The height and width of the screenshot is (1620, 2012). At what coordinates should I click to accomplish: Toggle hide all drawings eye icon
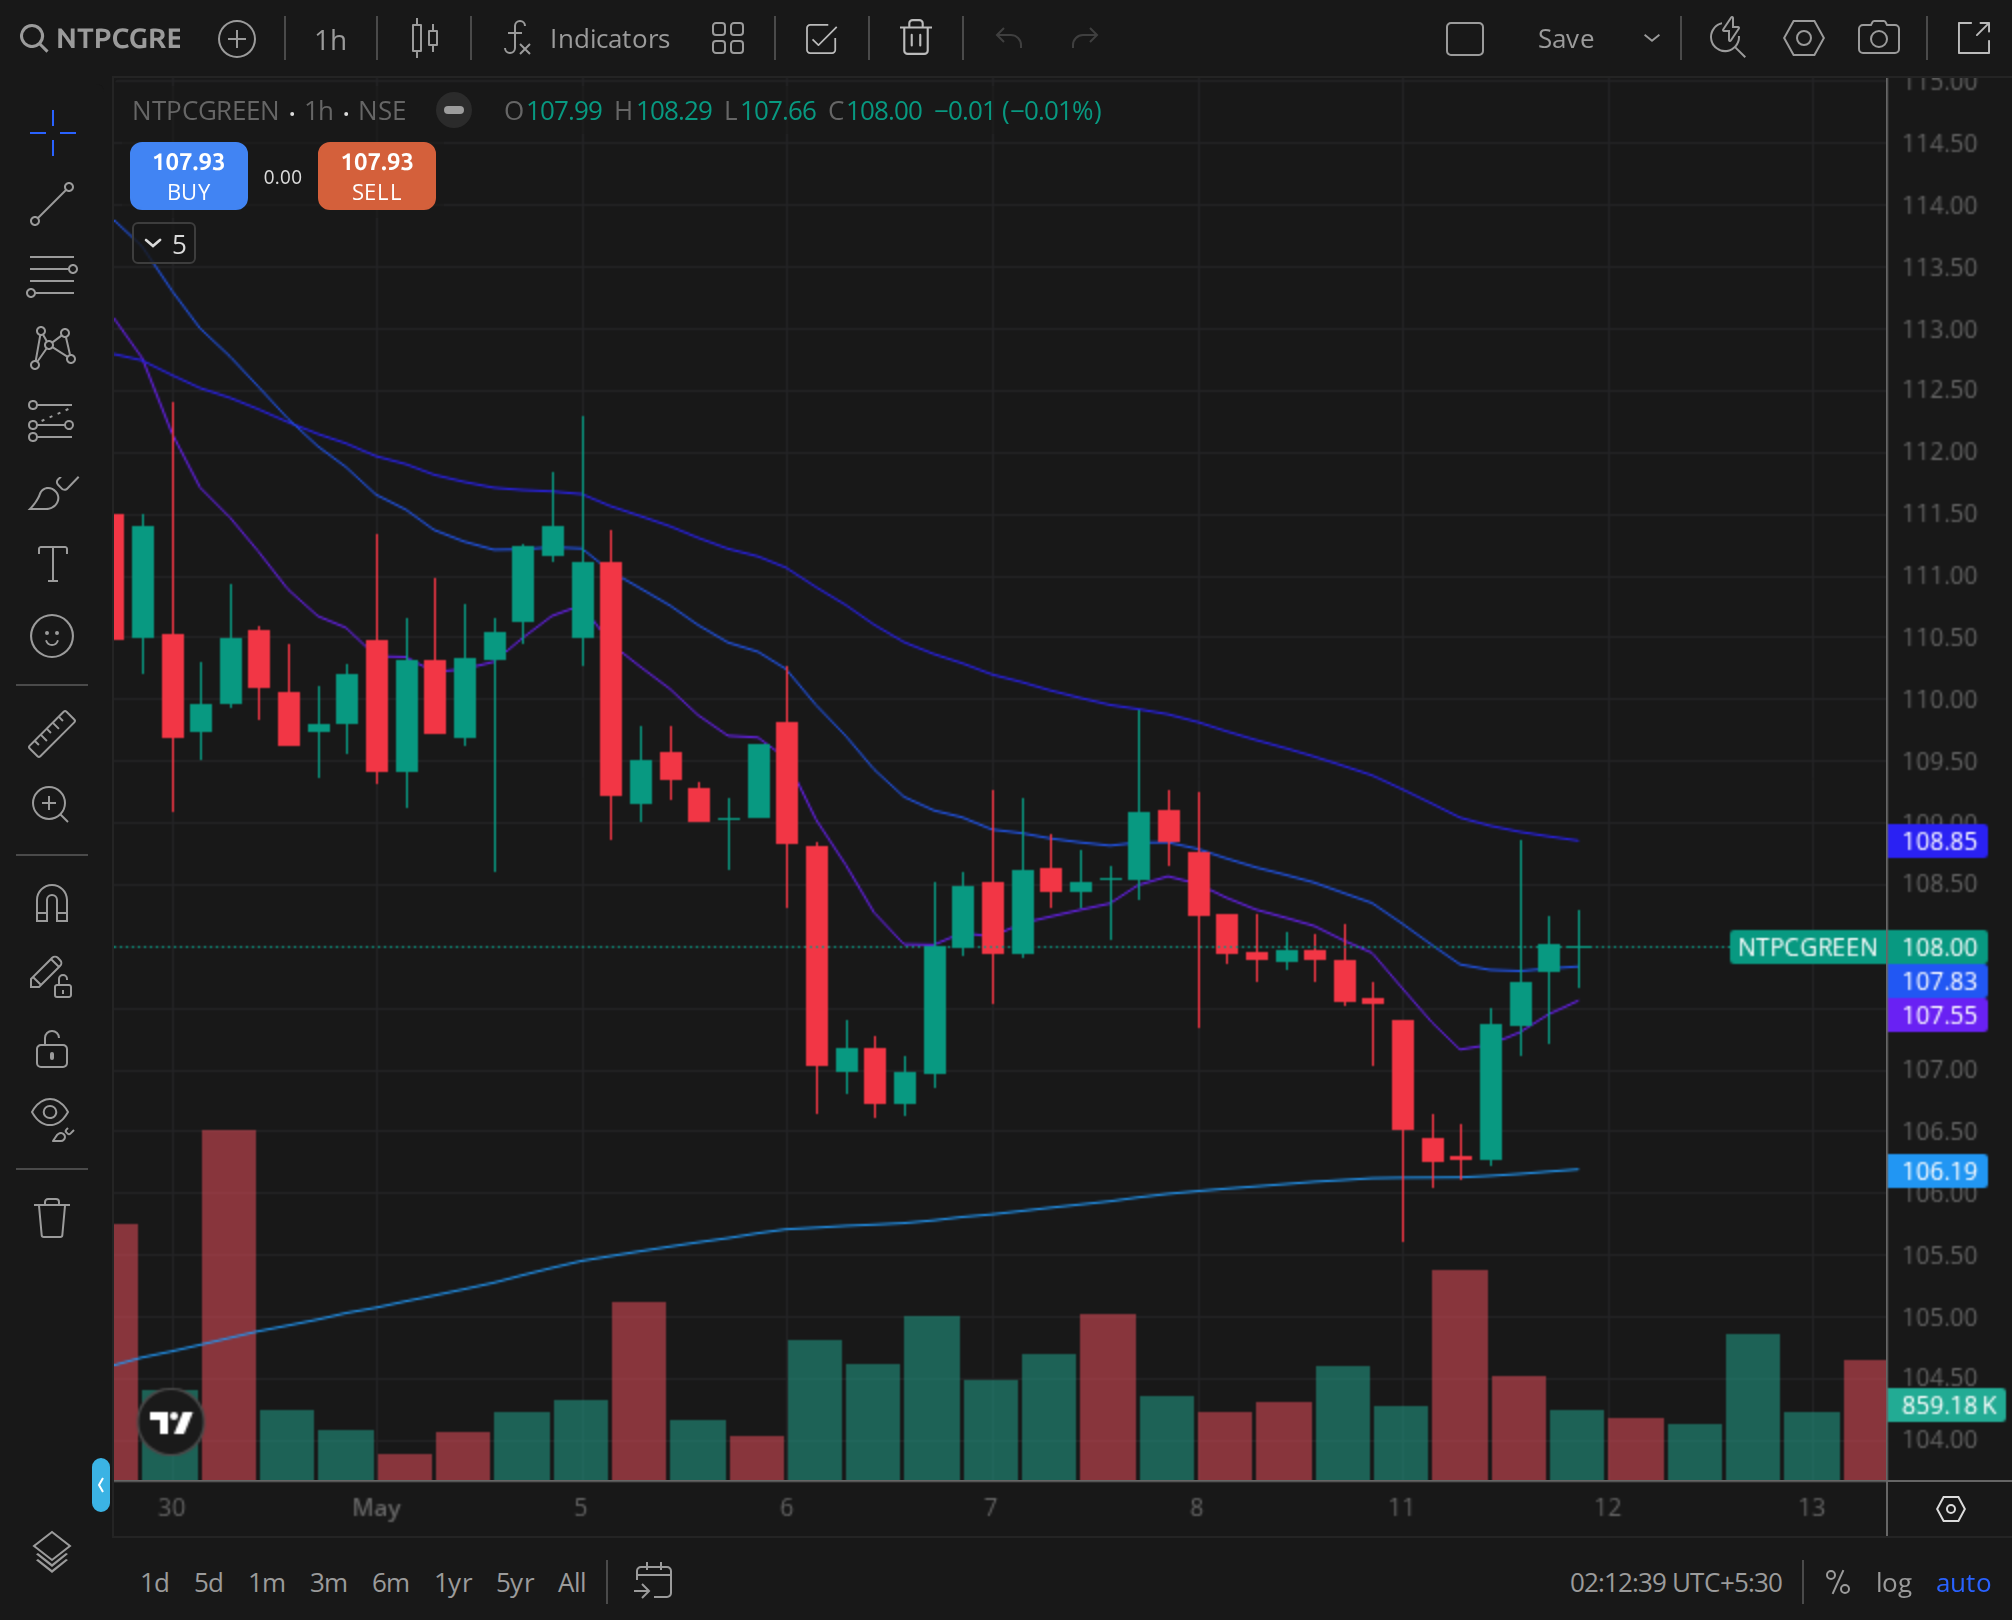(x=52, y=1119)
